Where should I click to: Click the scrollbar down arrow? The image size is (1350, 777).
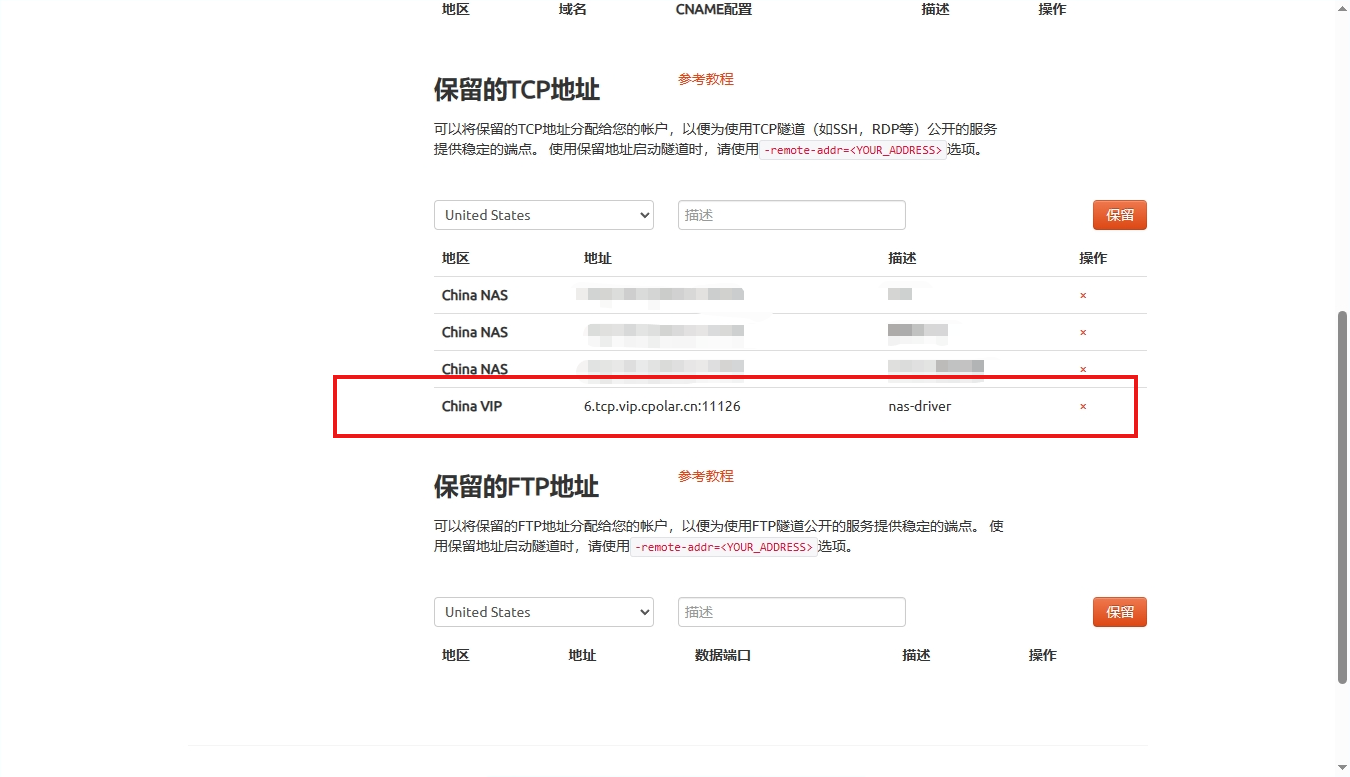click(x=1342, y=768)
